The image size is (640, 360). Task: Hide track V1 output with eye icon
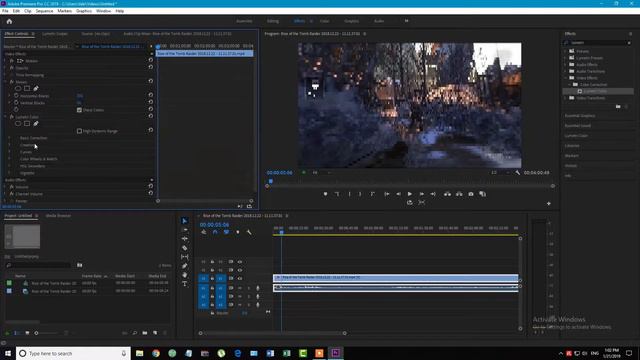point(240,278)
